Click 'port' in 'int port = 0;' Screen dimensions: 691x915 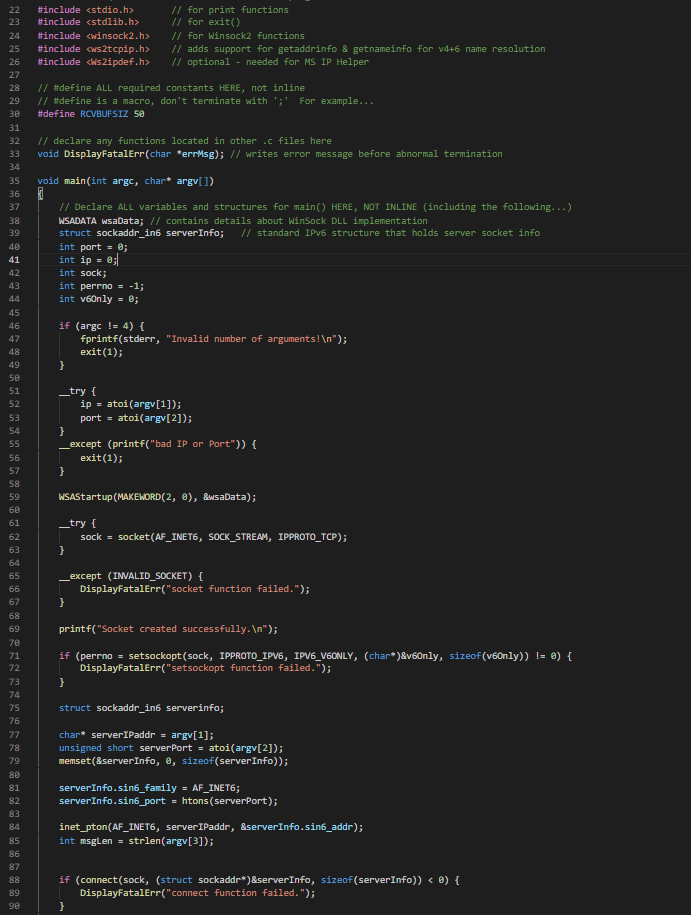tap(90, 247)
